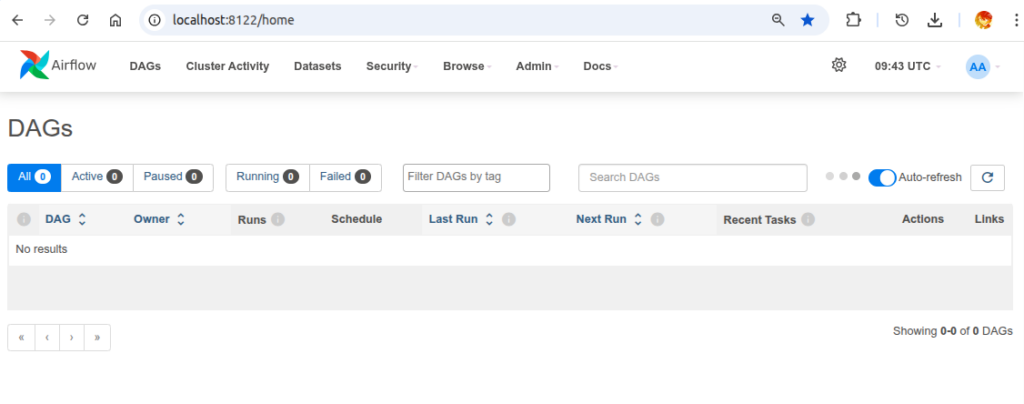Click the Search DAGs input field
Viewport: 1024px width, 404px height.
(x=692, y=177)
